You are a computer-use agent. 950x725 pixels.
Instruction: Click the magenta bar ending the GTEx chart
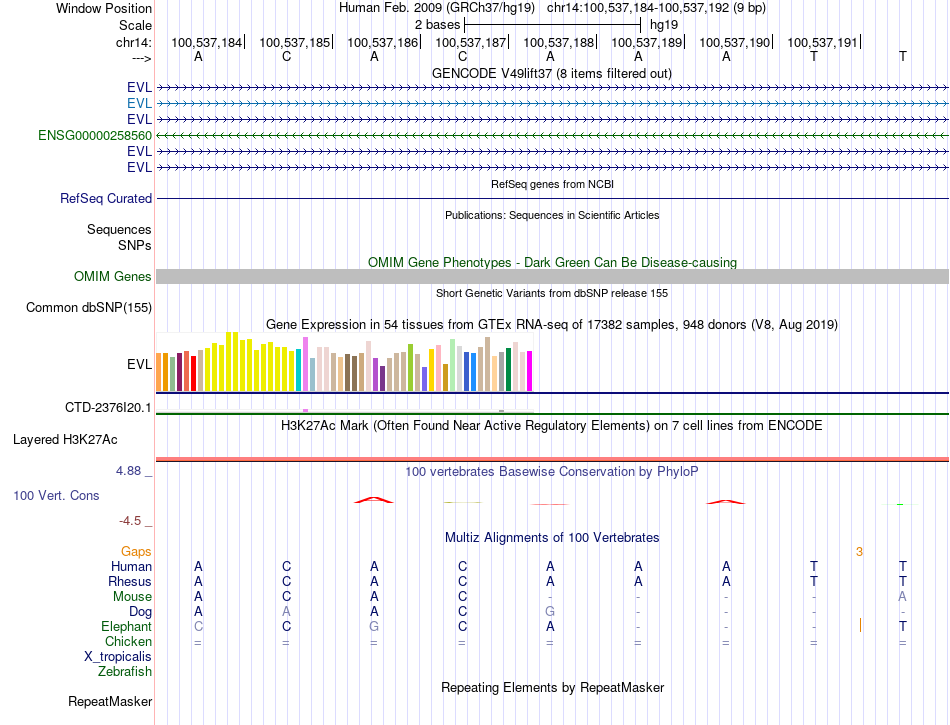(x=528, y=372)
